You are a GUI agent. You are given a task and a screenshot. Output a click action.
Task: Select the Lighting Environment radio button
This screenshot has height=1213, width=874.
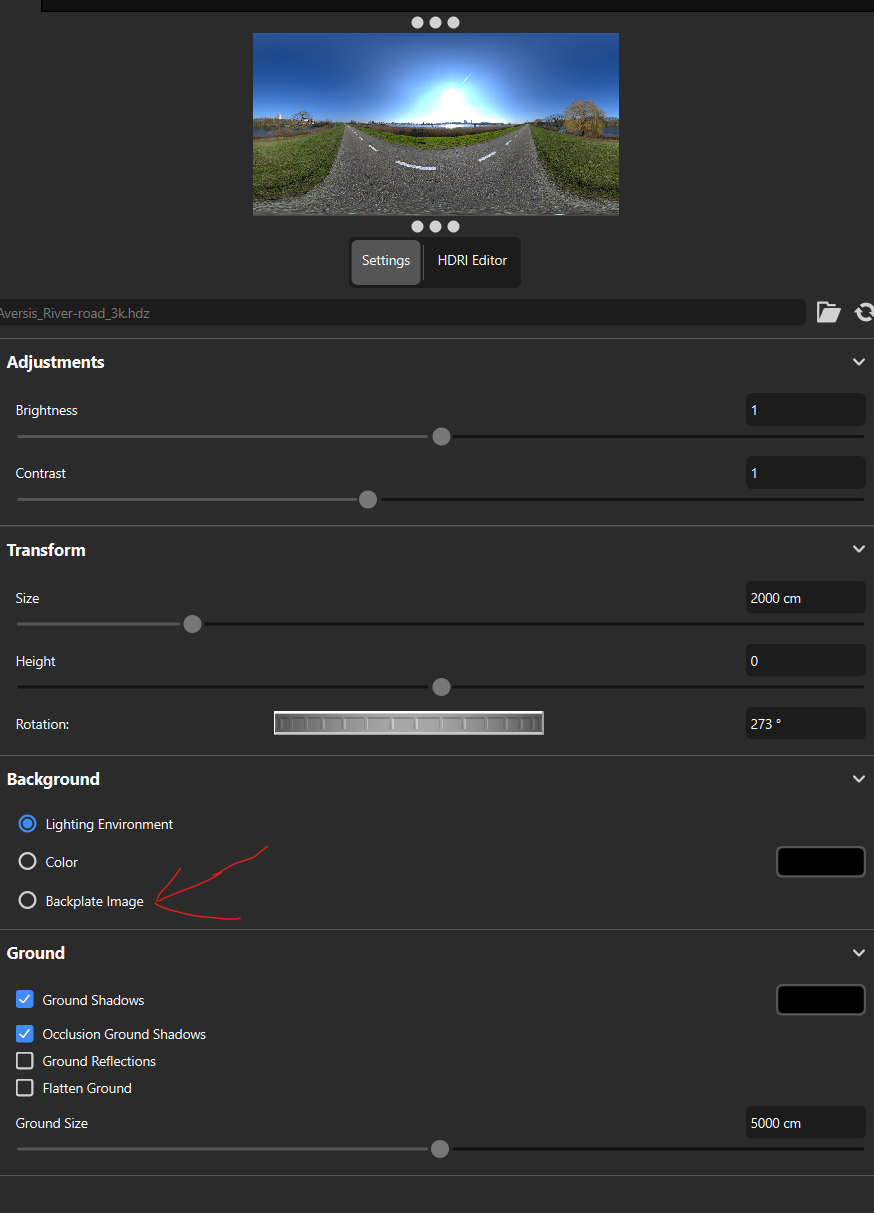coord(28,824)
